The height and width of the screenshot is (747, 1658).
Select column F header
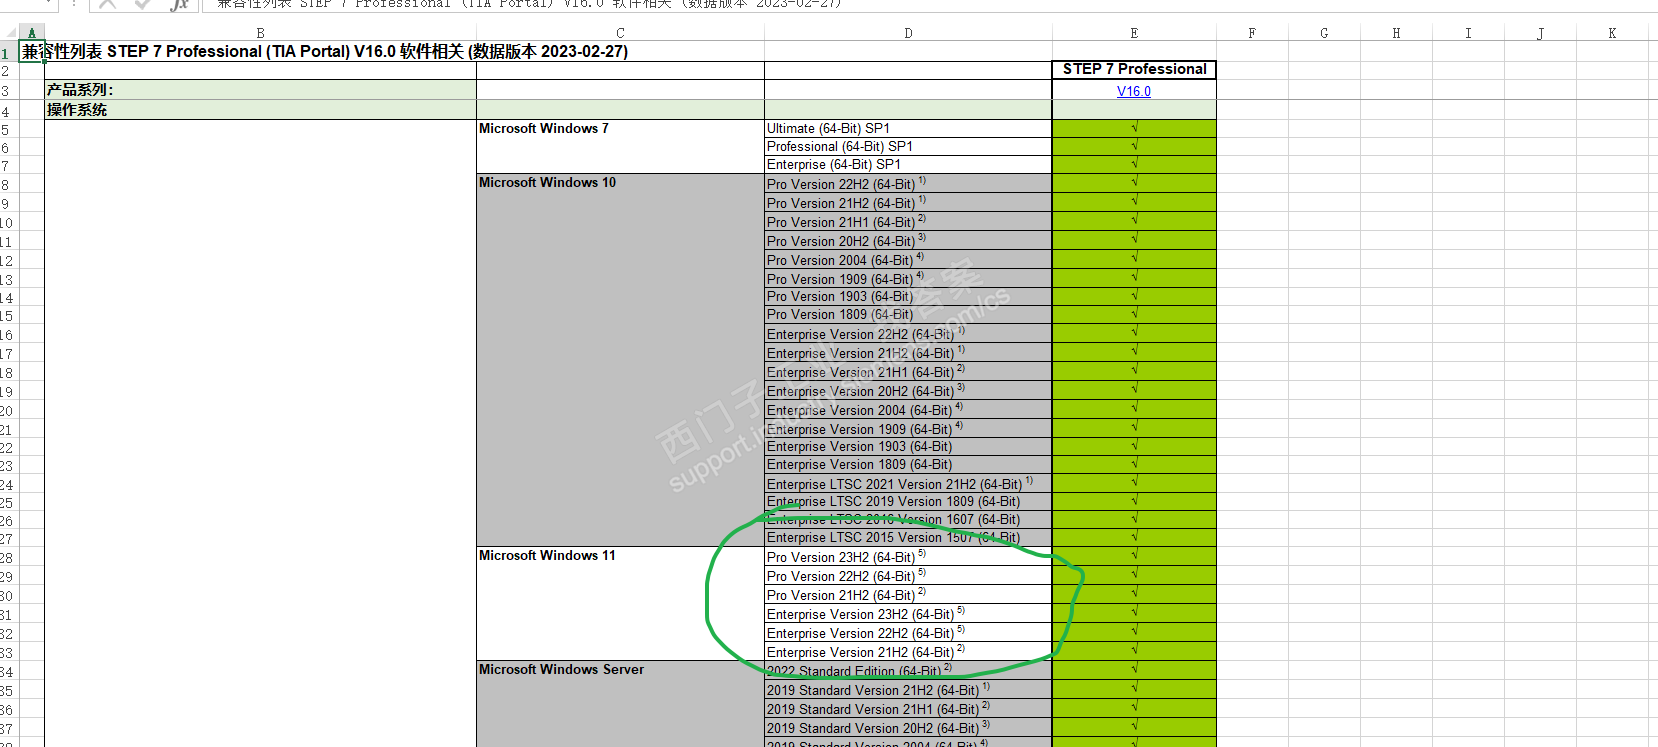(1252, 33)
